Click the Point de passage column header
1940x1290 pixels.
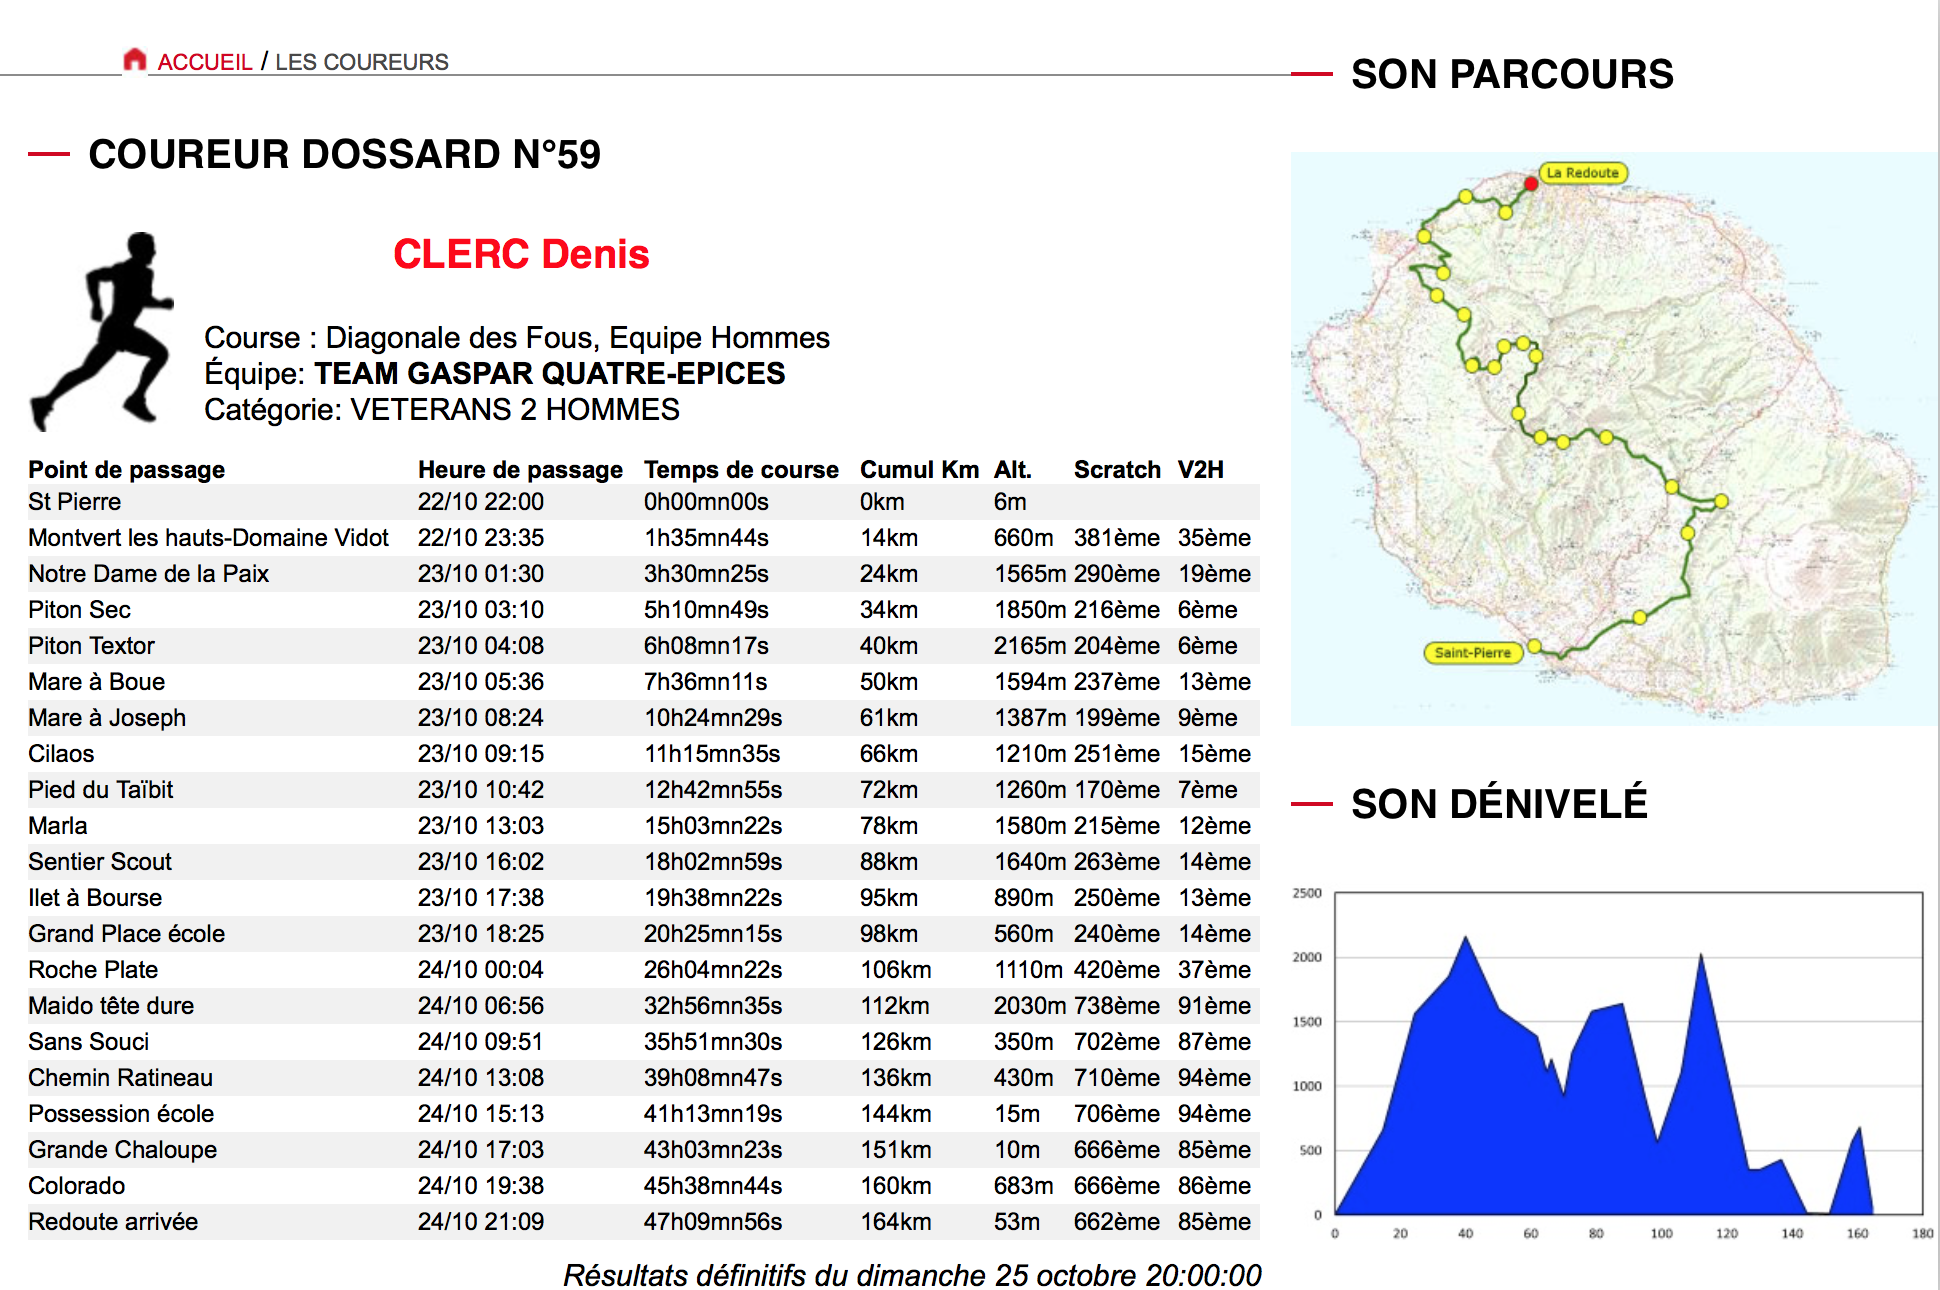point(127,470)
